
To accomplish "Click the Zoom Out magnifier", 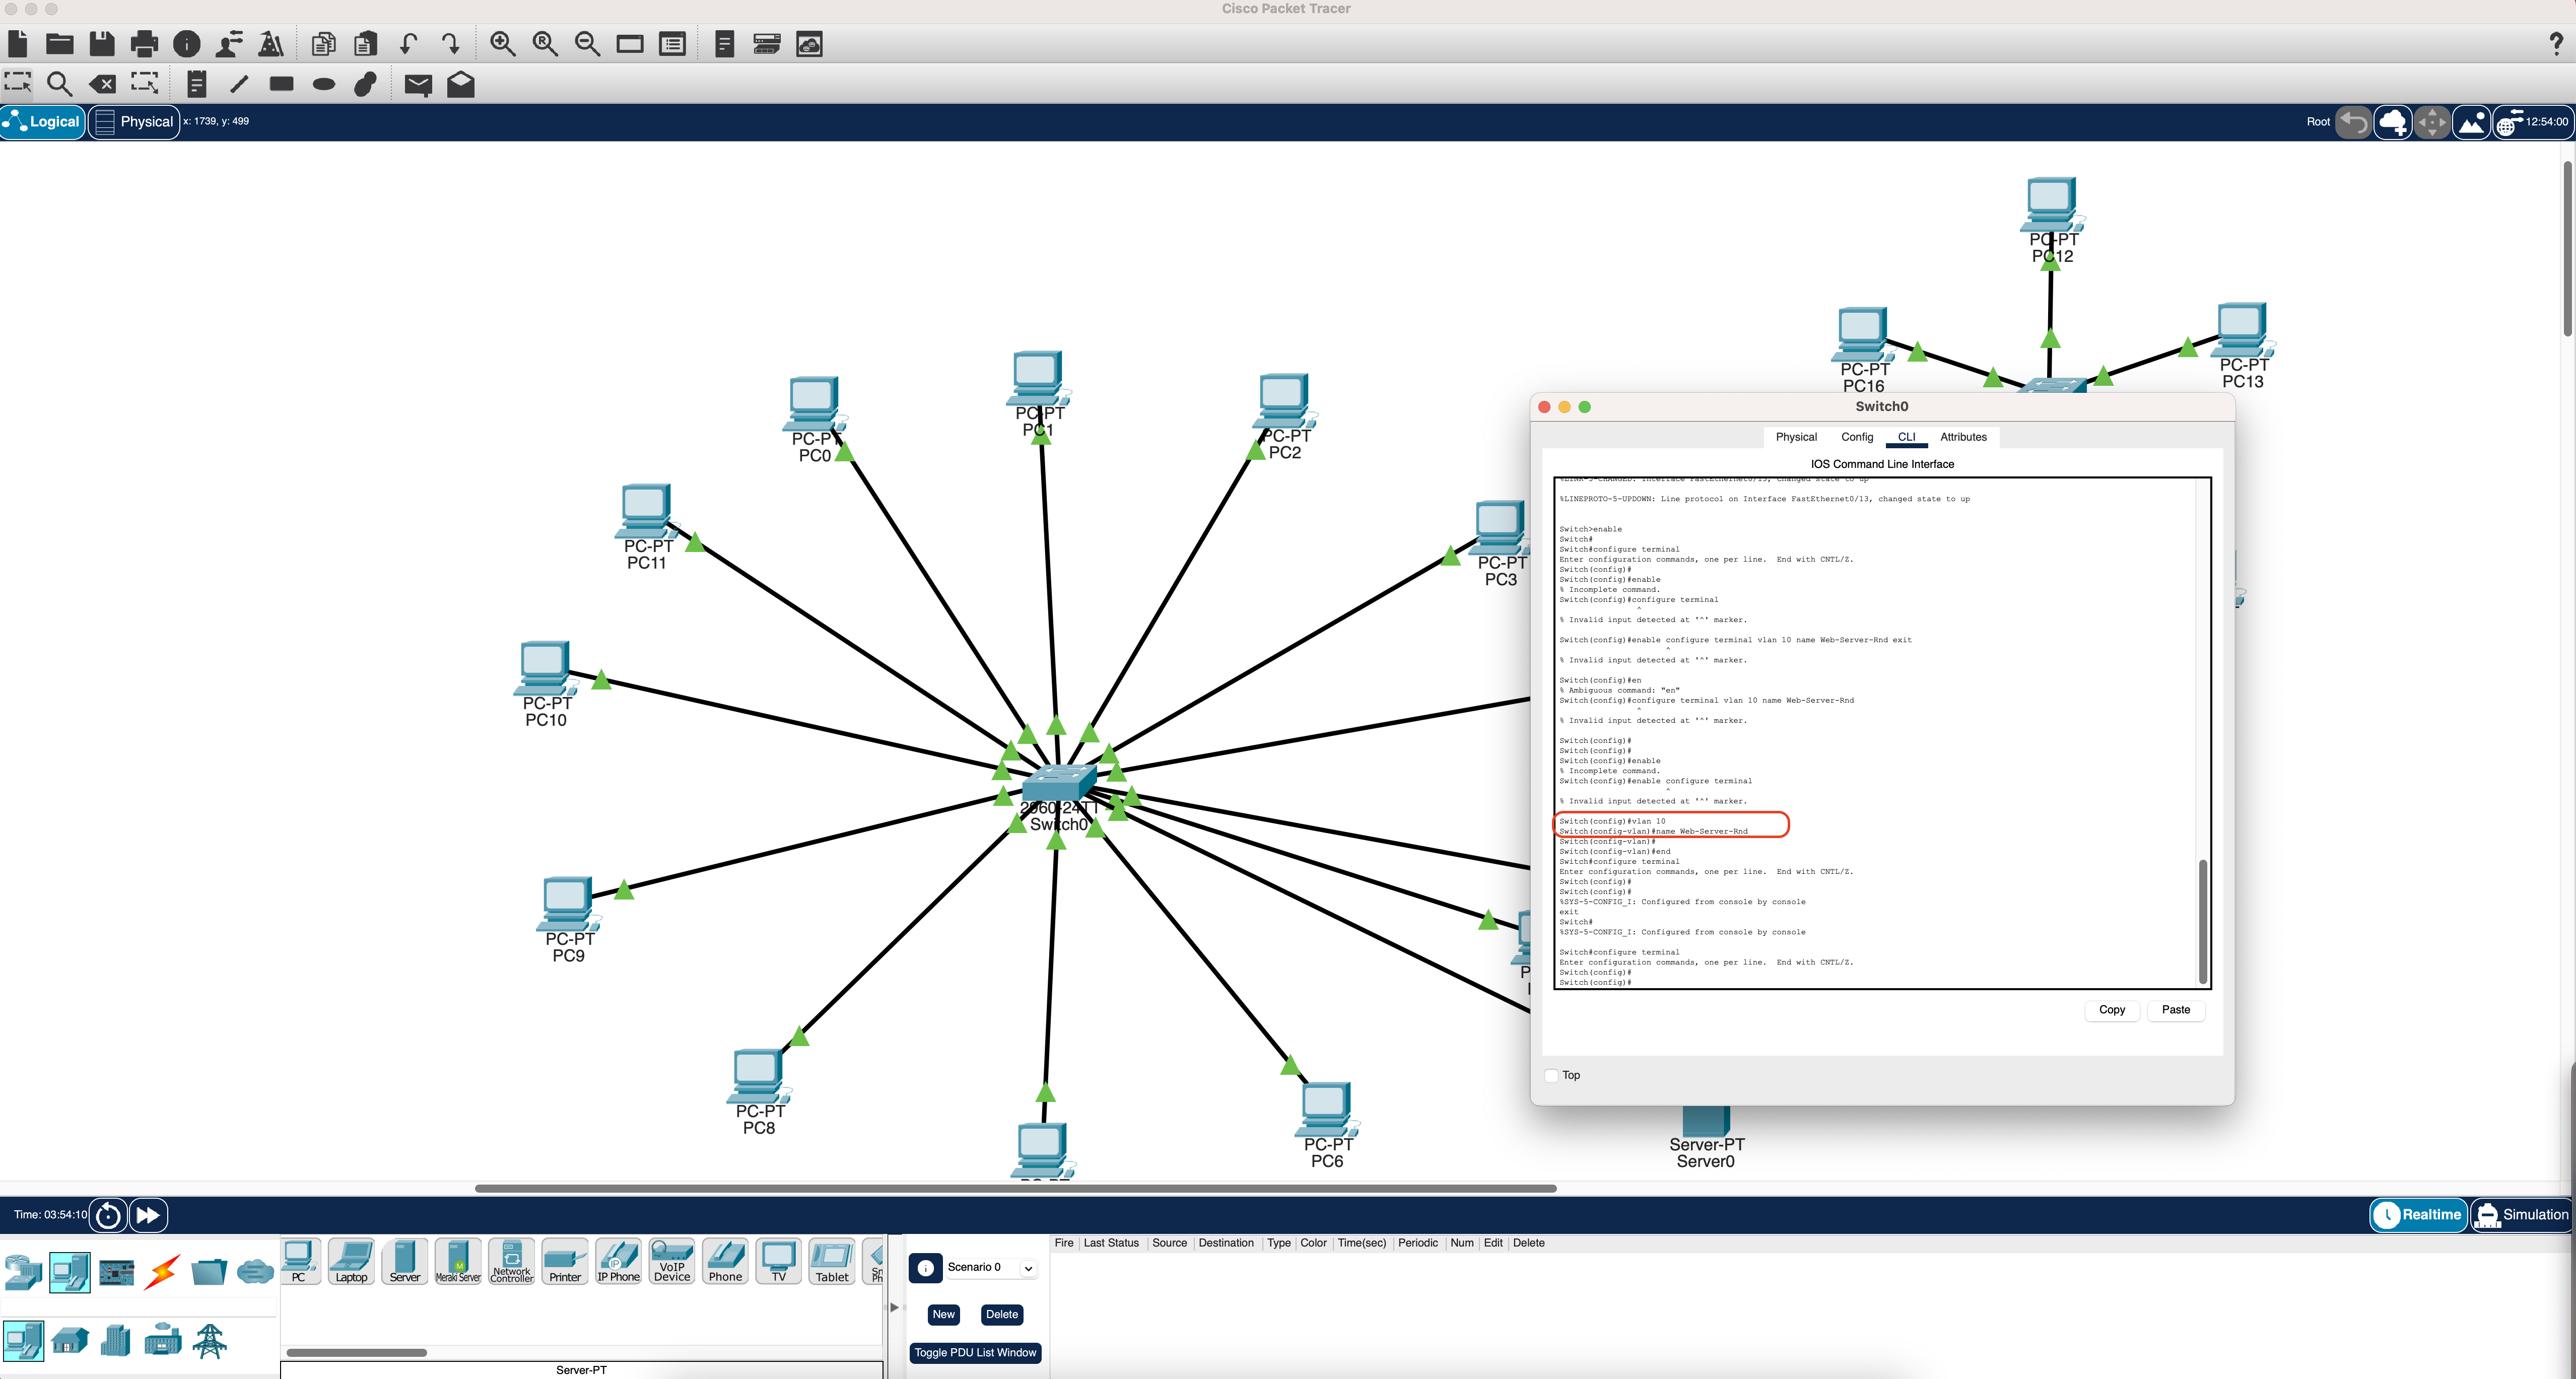I will pos(587,44).
